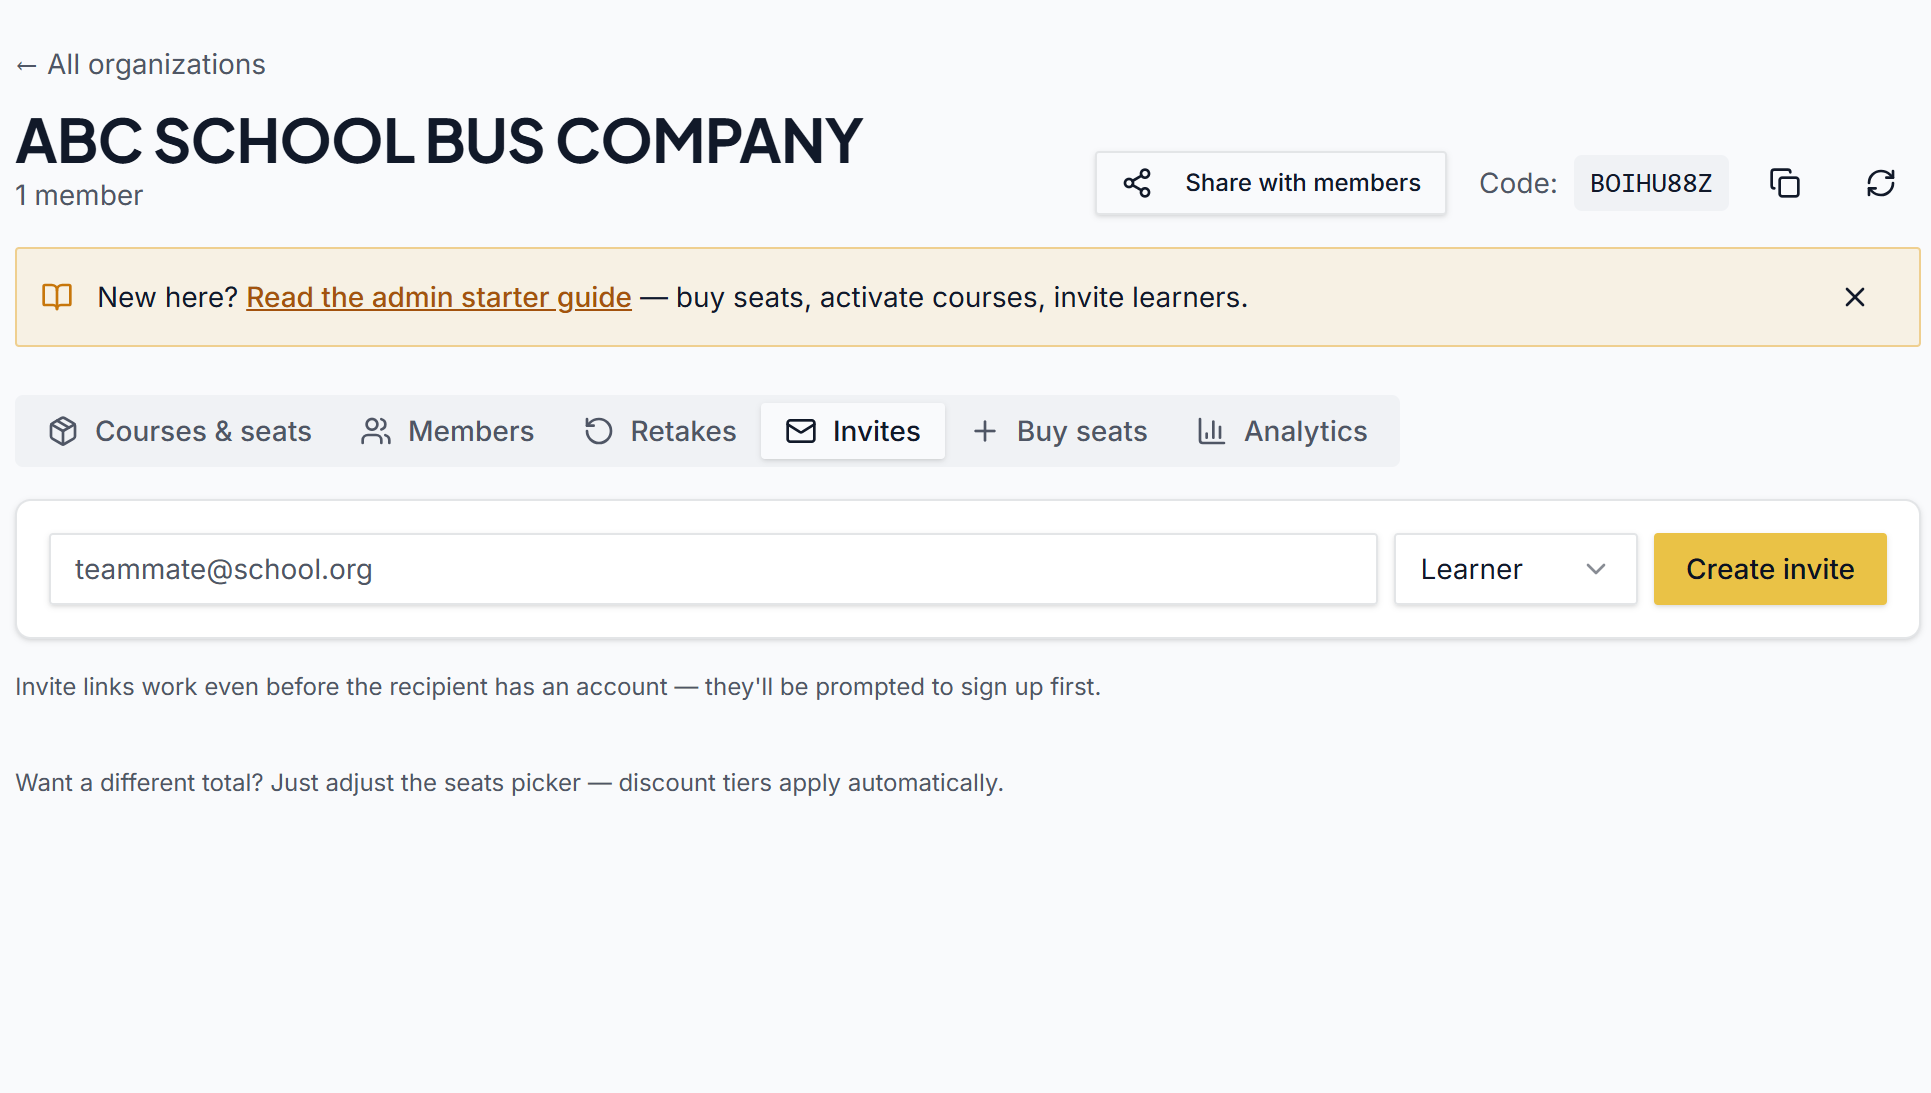Go to Buy seats tab
The width and height of the screenshot is (1931, 1093).
point(1060,431)
